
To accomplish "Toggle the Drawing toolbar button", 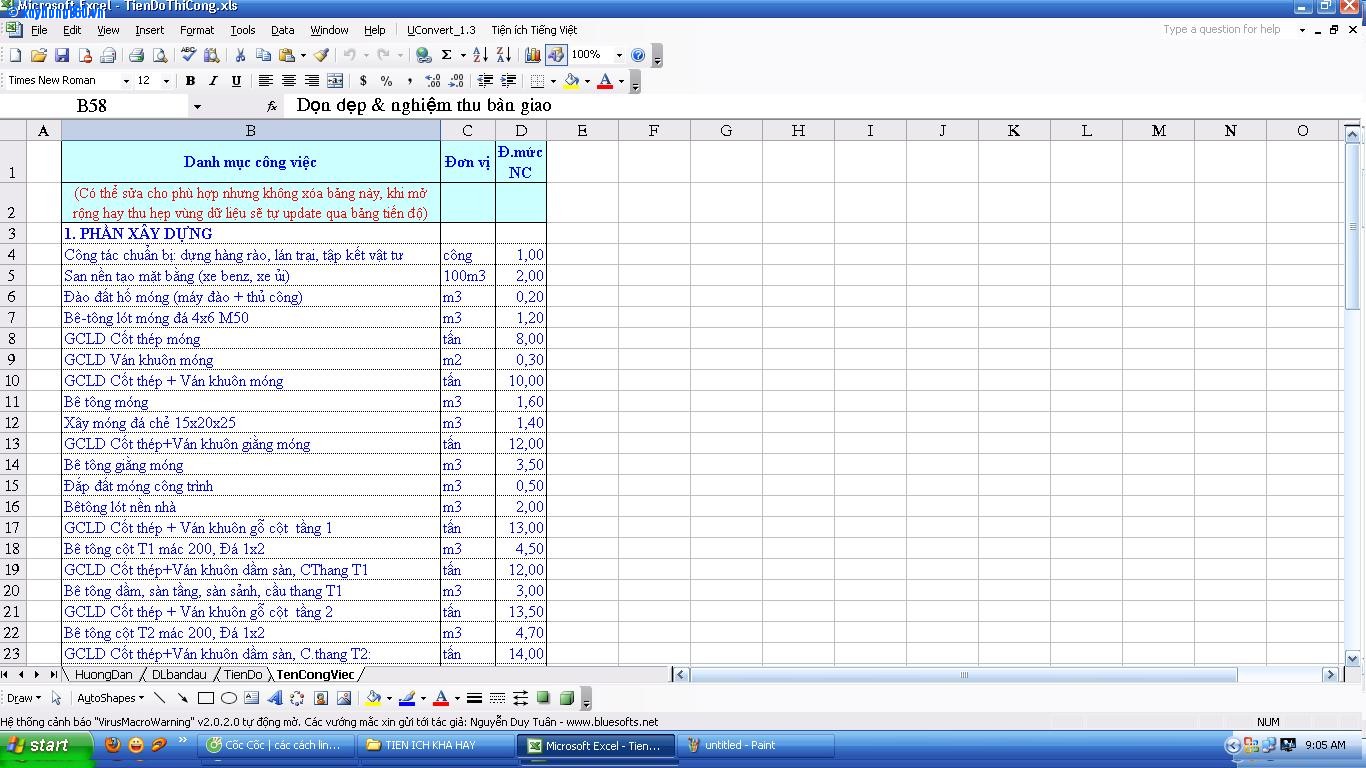I will click(556, 55).
